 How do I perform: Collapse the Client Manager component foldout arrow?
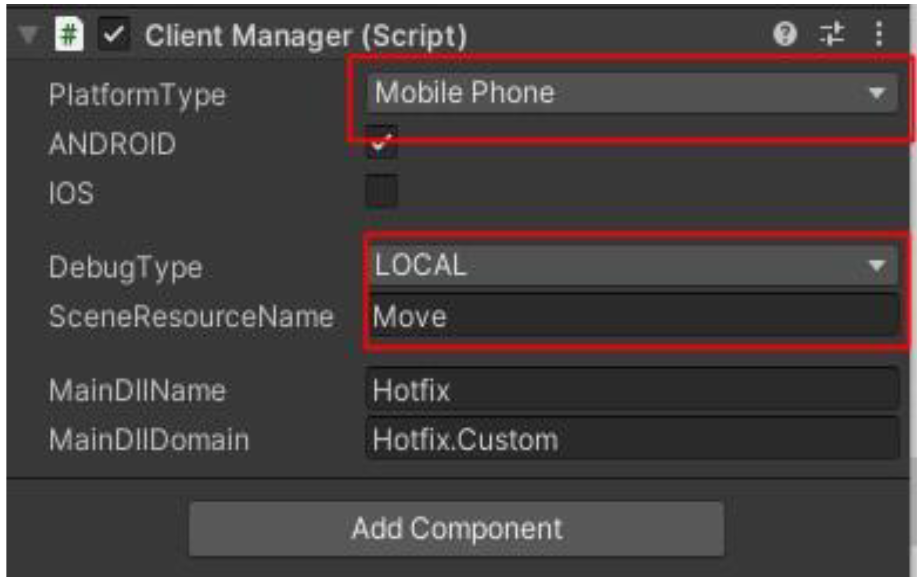click(28, 36)
